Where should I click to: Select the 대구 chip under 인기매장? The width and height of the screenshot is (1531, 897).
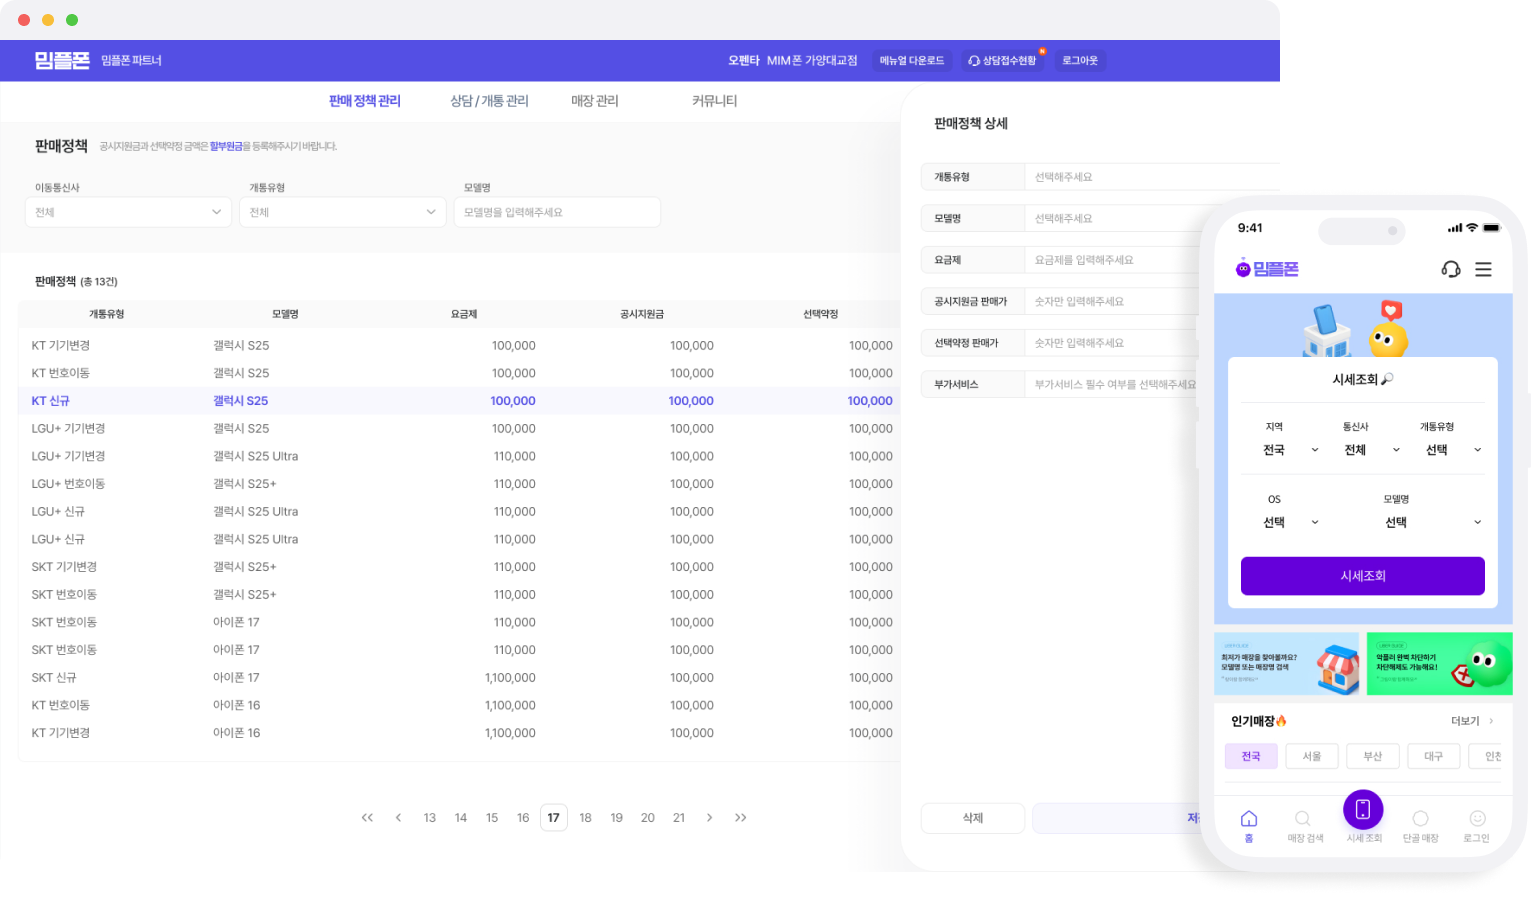click(x=1434, y=756)
